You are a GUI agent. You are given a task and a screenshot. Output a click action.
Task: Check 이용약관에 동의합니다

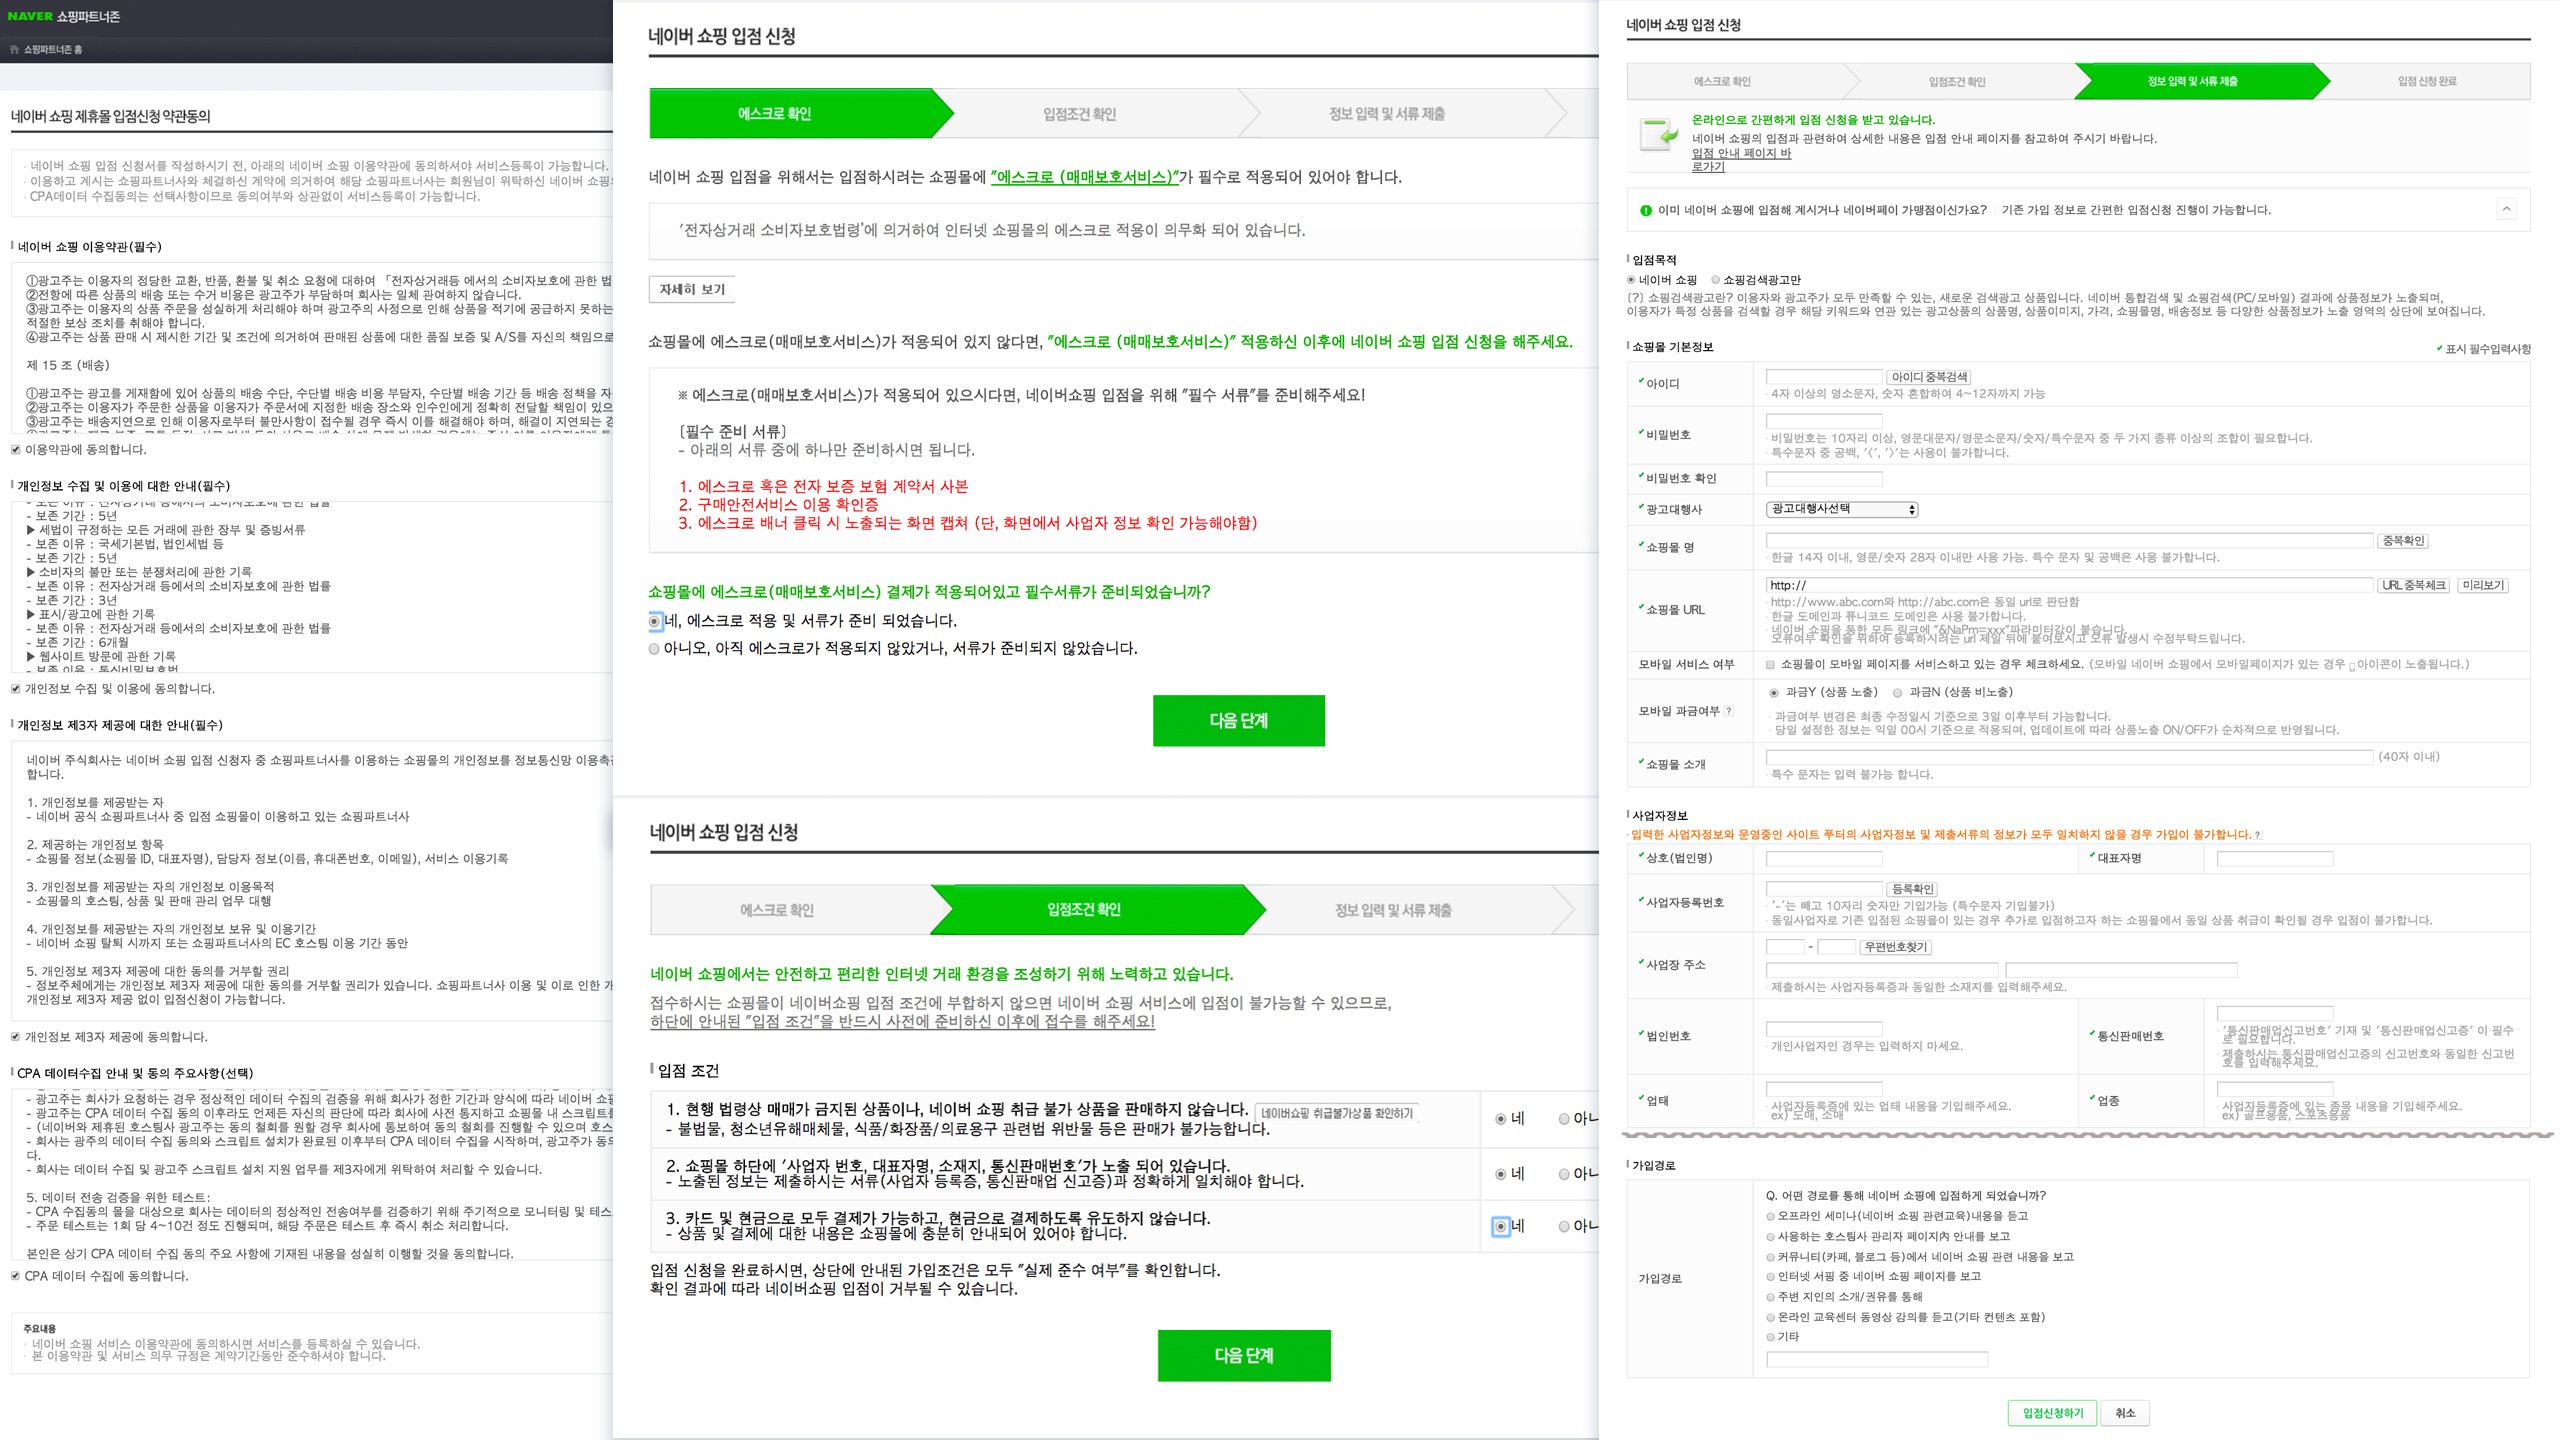tap(15, 450)
